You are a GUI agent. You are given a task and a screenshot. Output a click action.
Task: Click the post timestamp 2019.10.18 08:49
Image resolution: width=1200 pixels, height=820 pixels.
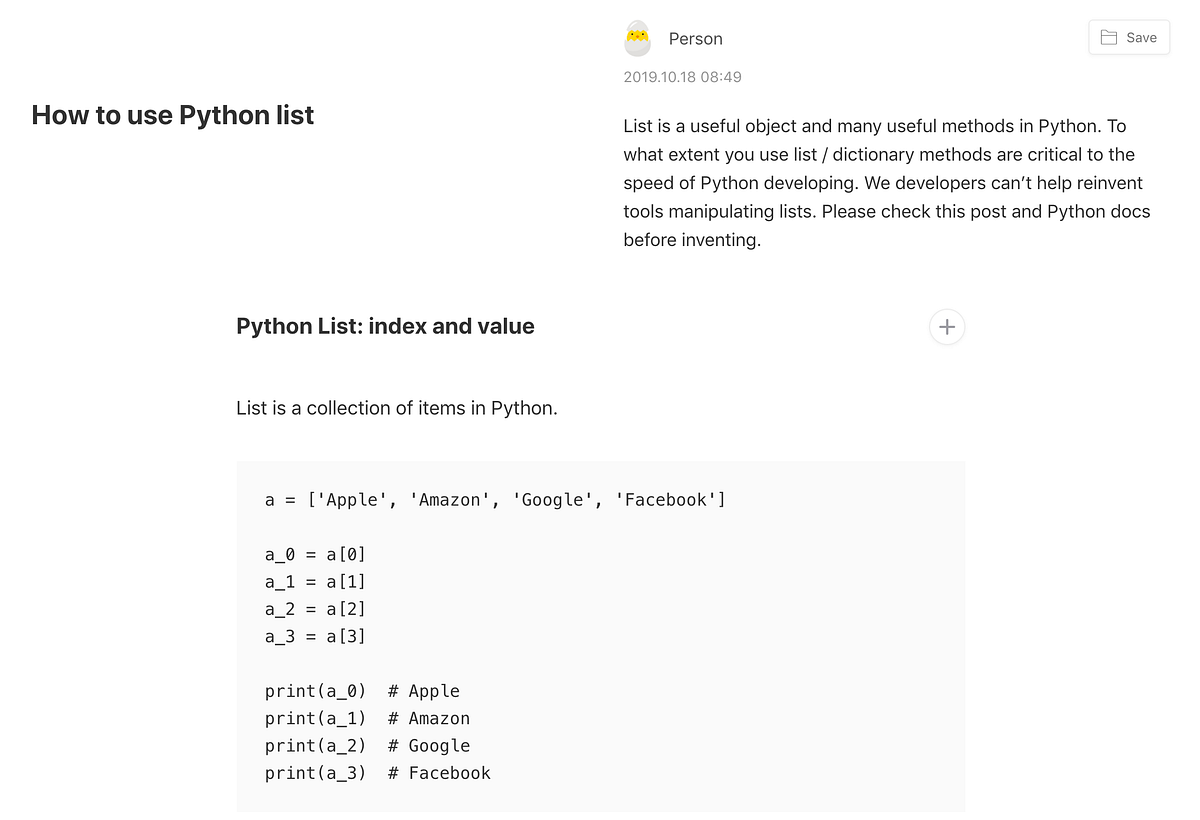(682, 77)
